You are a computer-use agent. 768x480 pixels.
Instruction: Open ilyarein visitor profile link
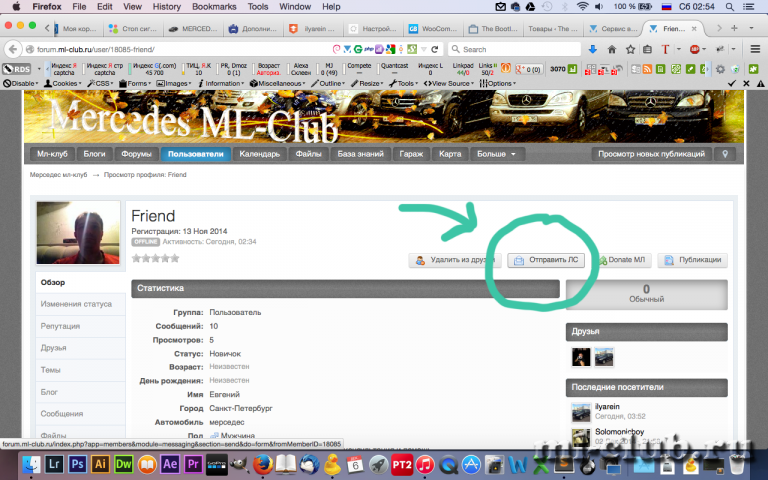point(607,407)
